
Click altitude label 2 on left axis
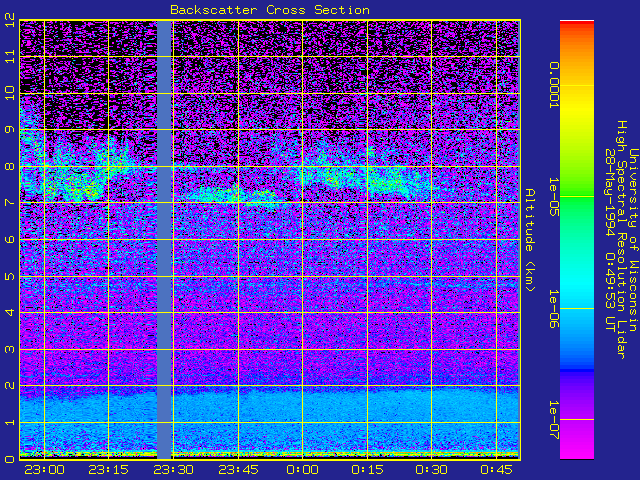point(10,385)
